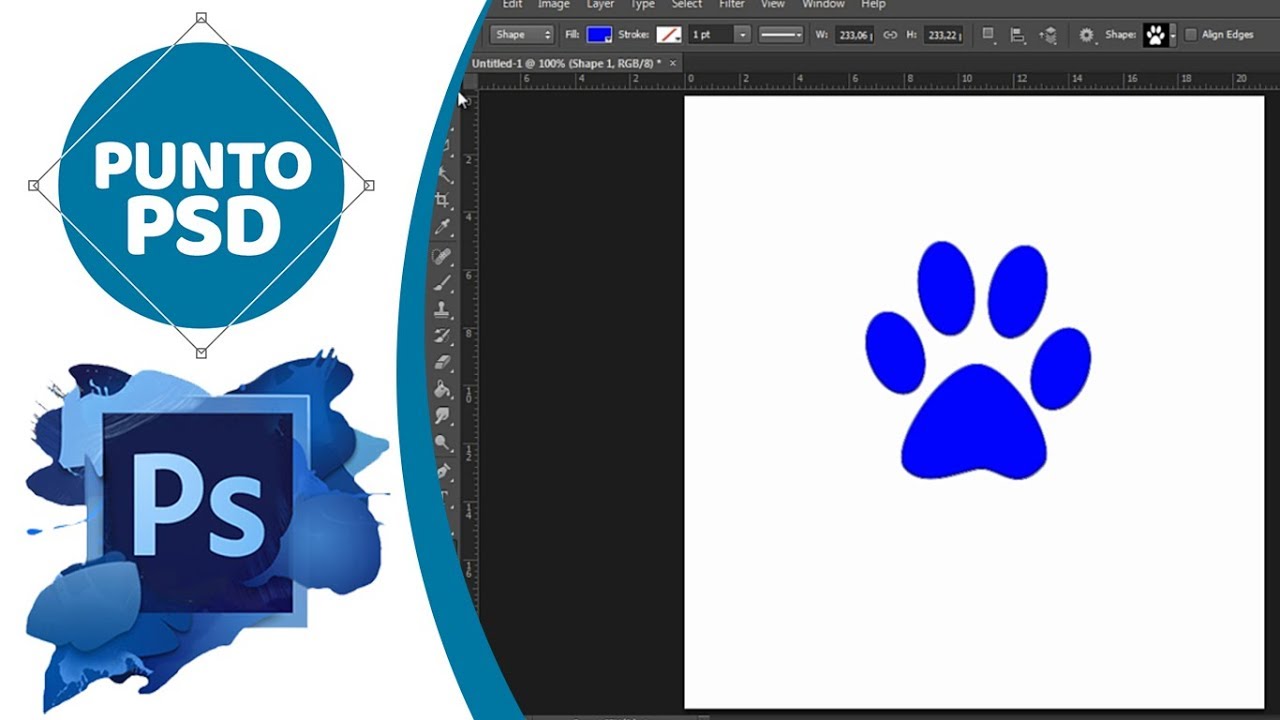Viewport: 1280px width, 720px height.
Task: Click the H height value field
Action: tap(942, 35)
